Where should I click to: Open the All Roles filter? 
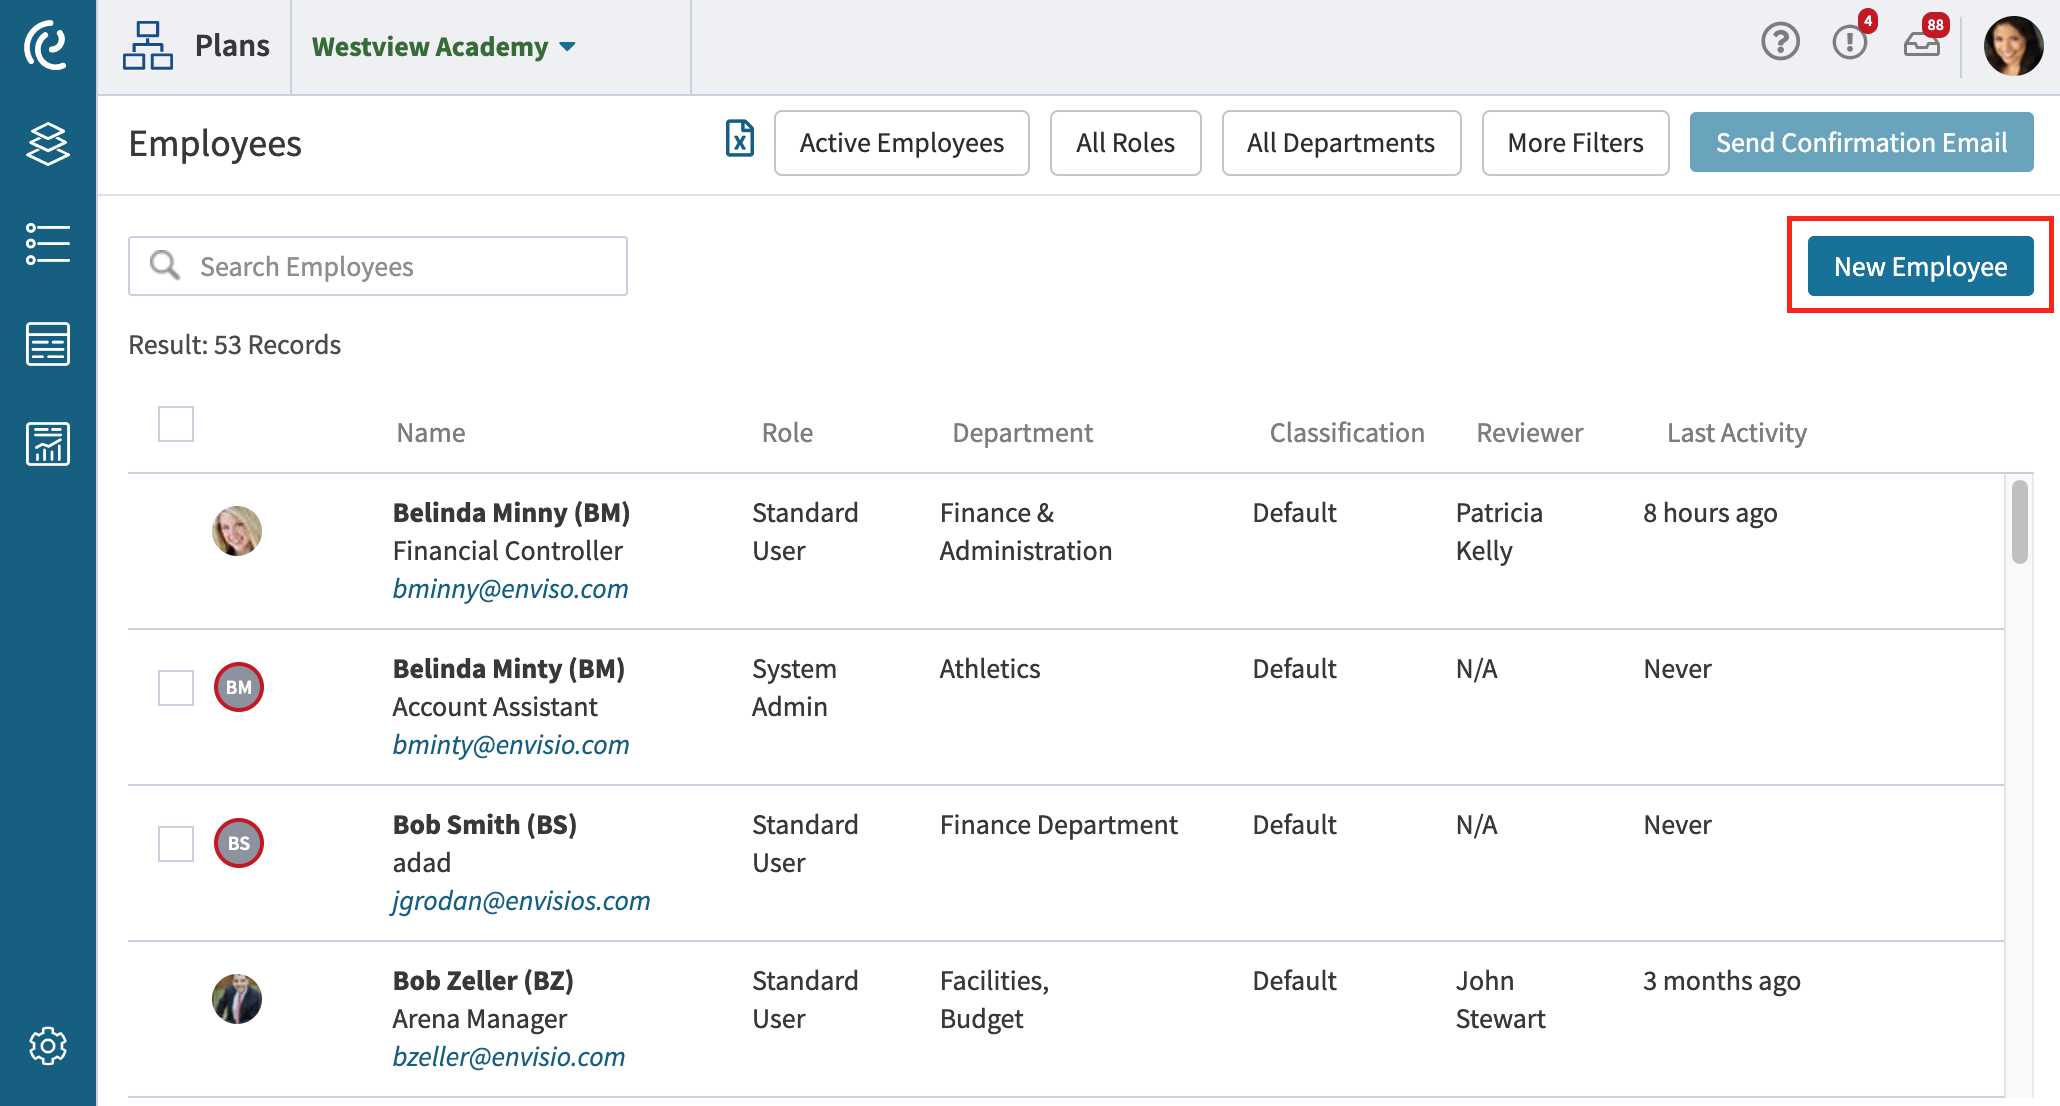click(x=1125, y=142)
